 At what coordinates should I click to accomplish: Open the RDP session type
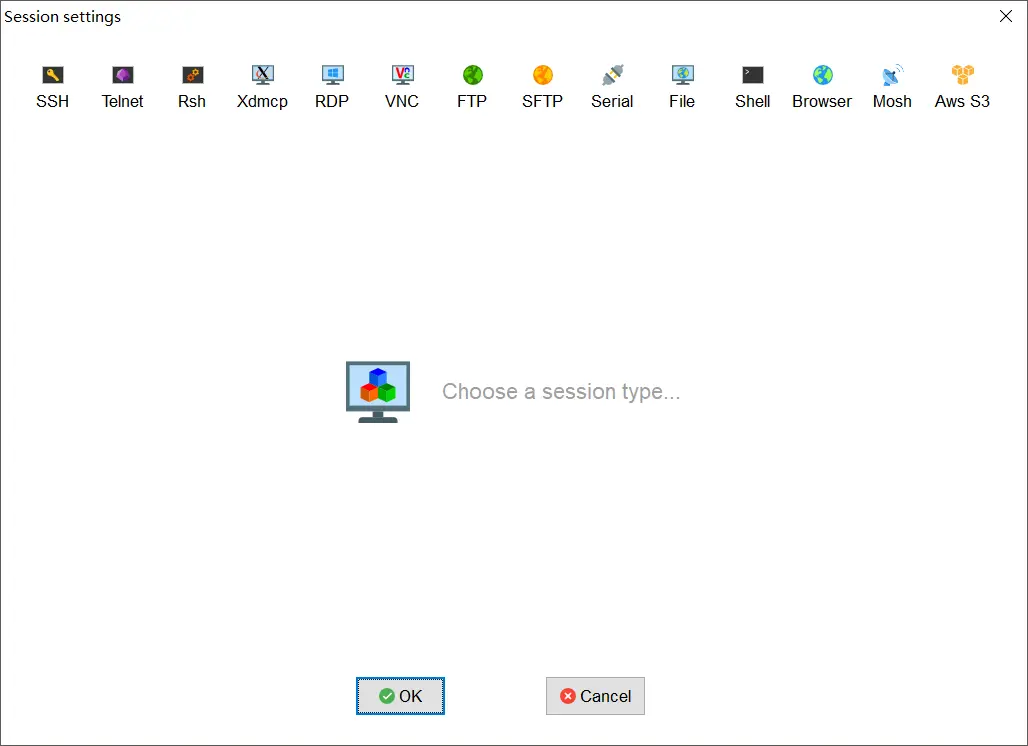point(332,87)
